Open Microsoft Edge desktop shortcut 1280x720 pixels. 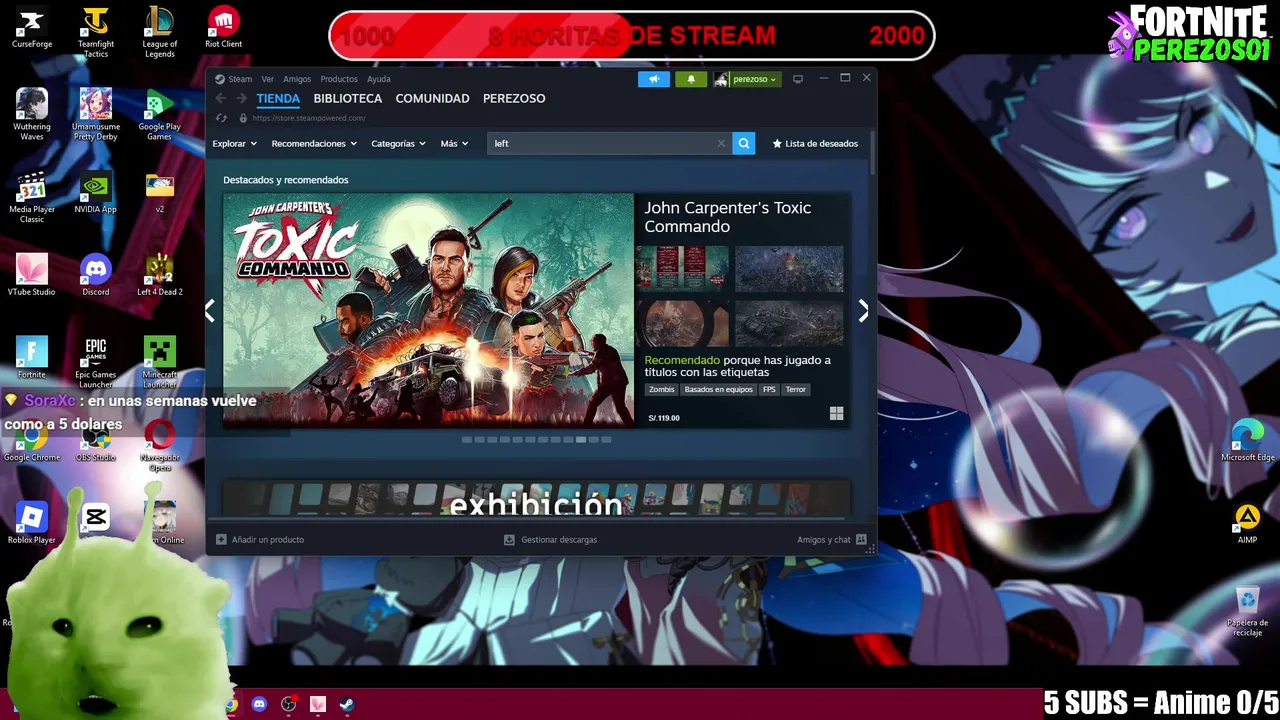point(1248,441)
